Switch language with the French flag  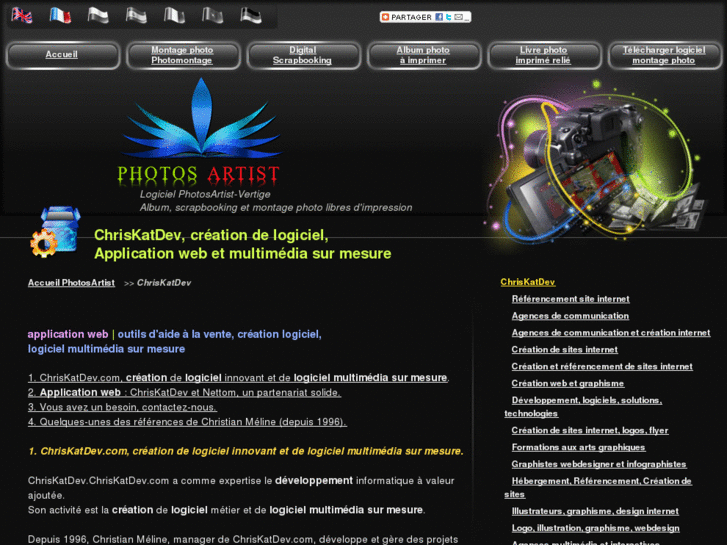pyautogui.click(x=60, y=15)
